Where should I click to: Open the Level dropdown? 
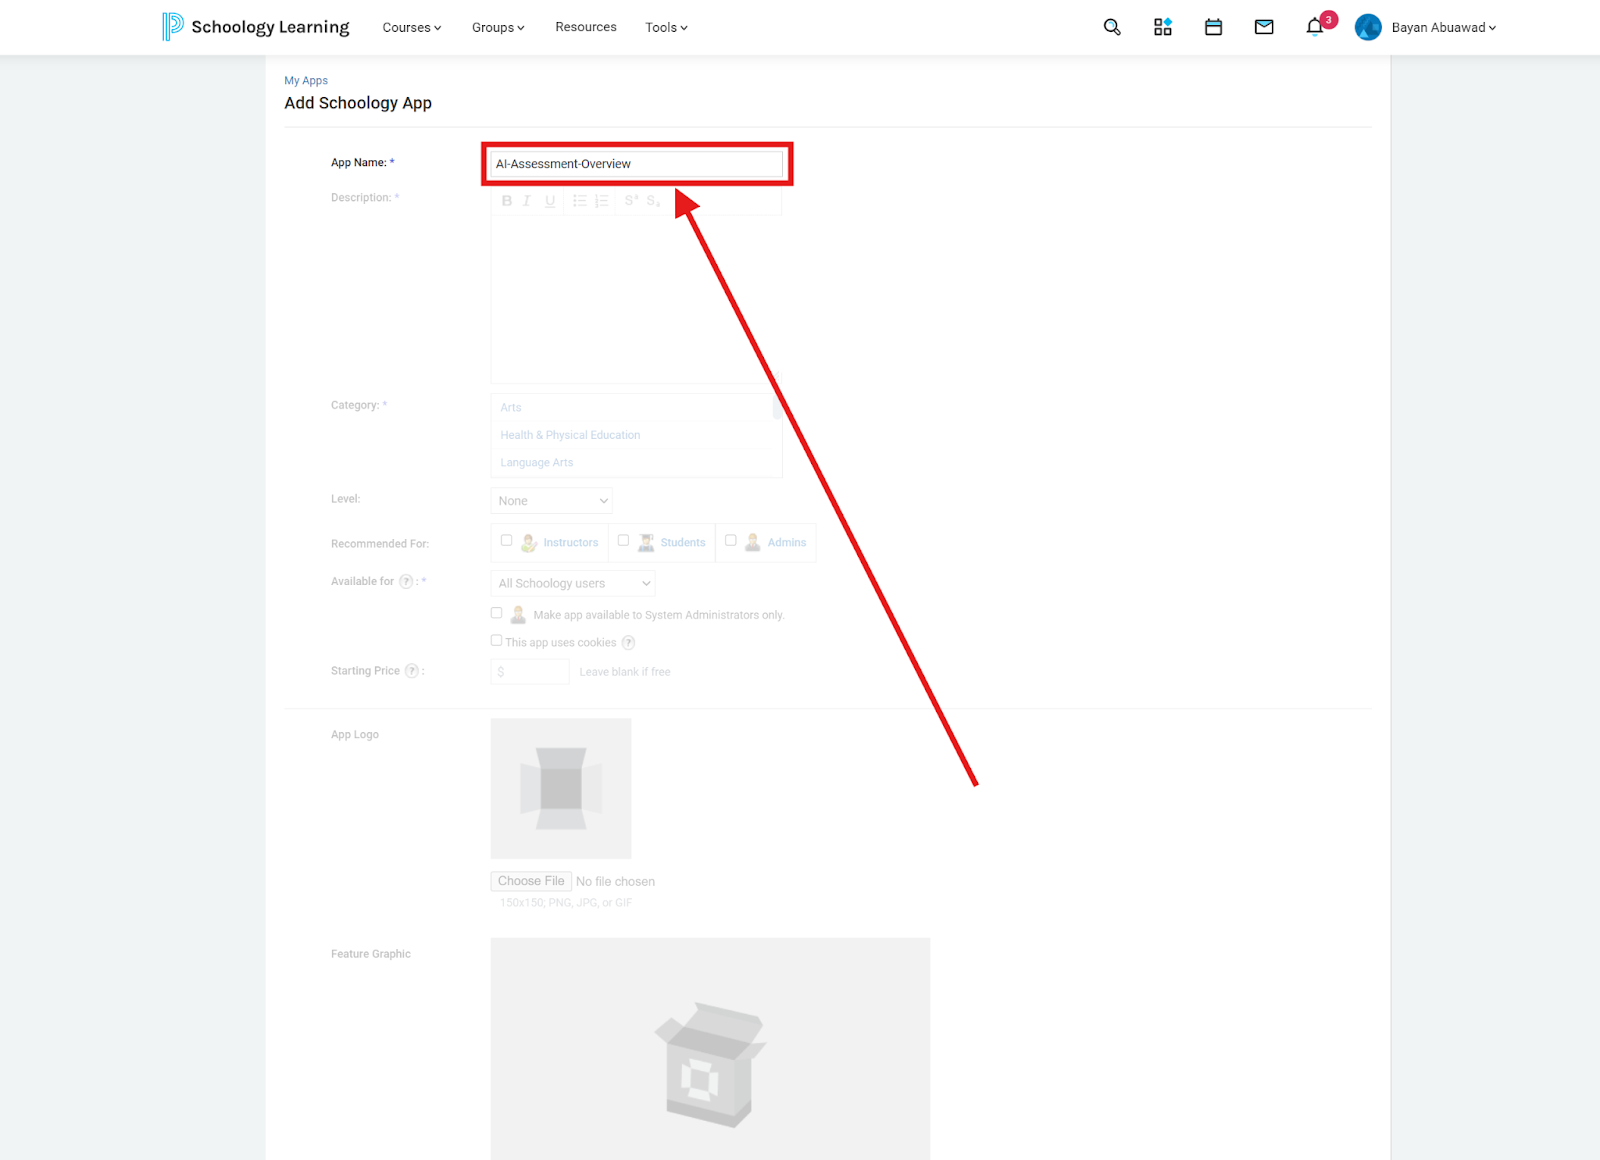click(552, 500)
